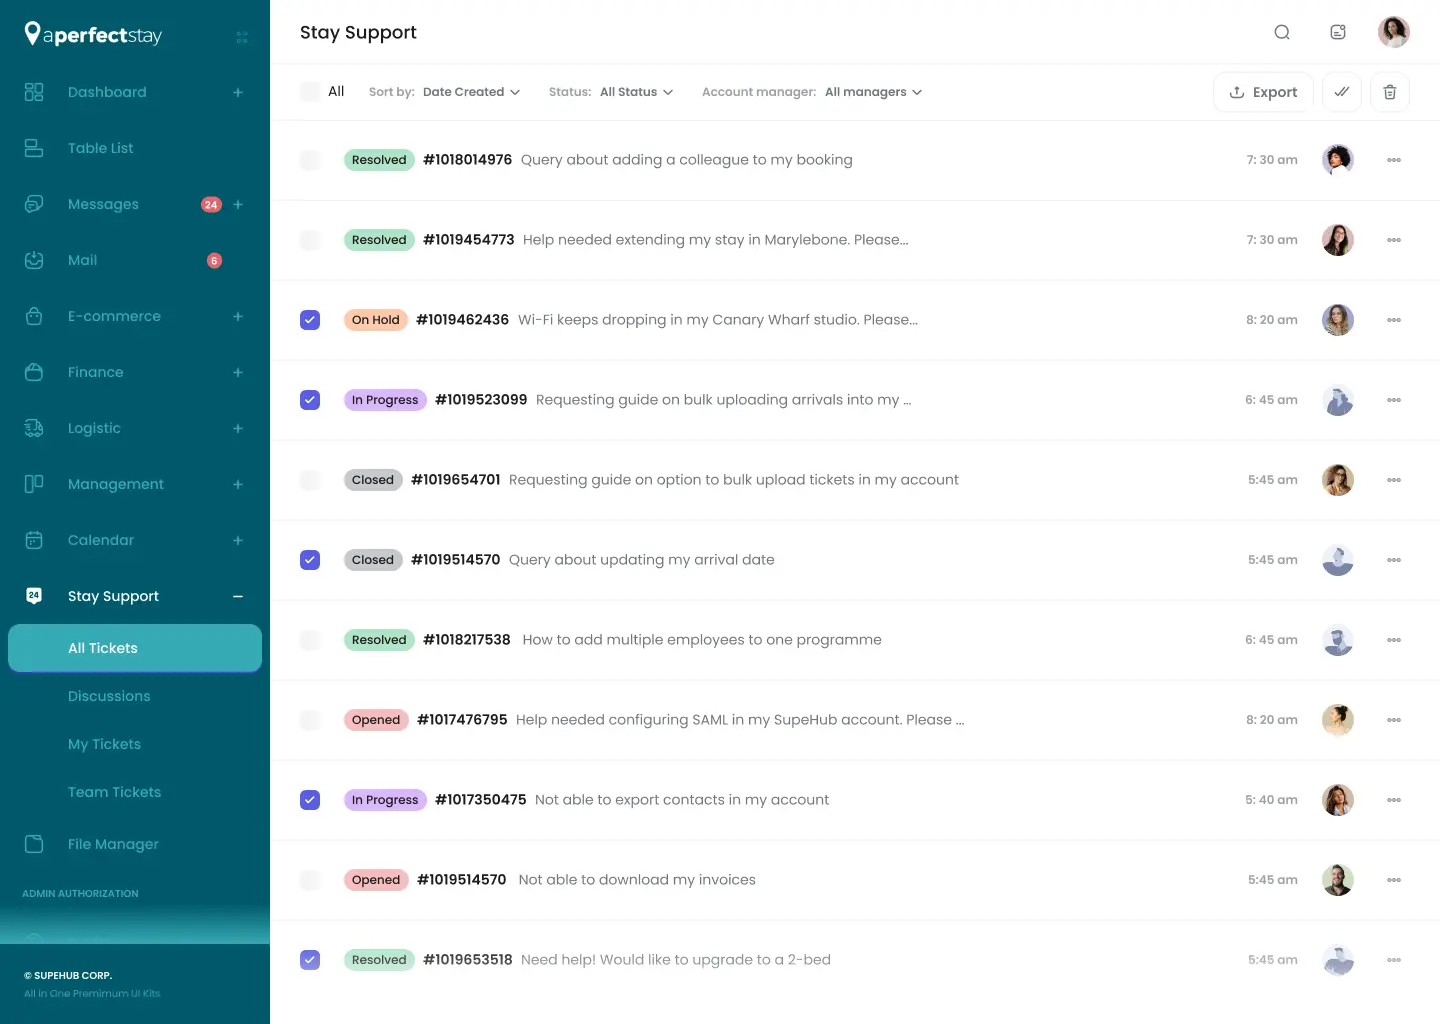Expand the Messages plus icon
The height and width of the screenshot is (1024, 1440).
[238, 204]
